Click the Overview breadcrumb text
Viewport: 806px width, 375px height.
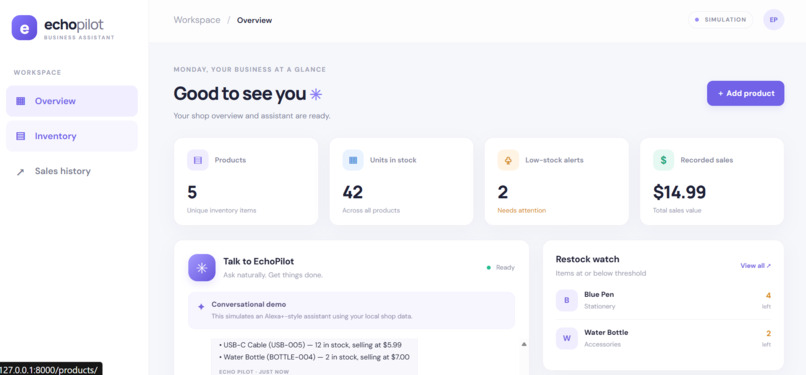pos(254,21)
